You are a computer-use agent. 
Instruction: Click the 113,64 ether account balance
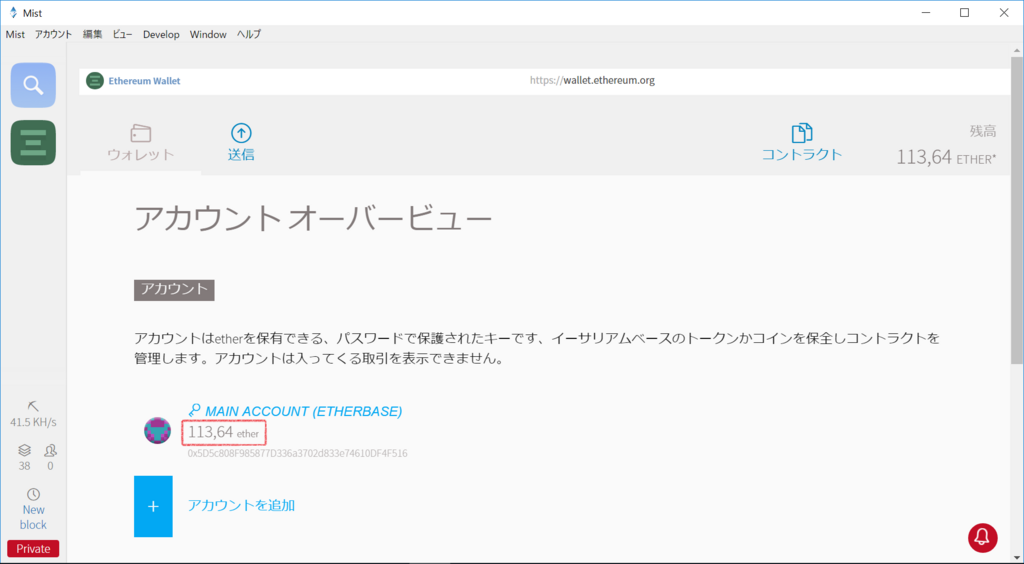point(224,433)
